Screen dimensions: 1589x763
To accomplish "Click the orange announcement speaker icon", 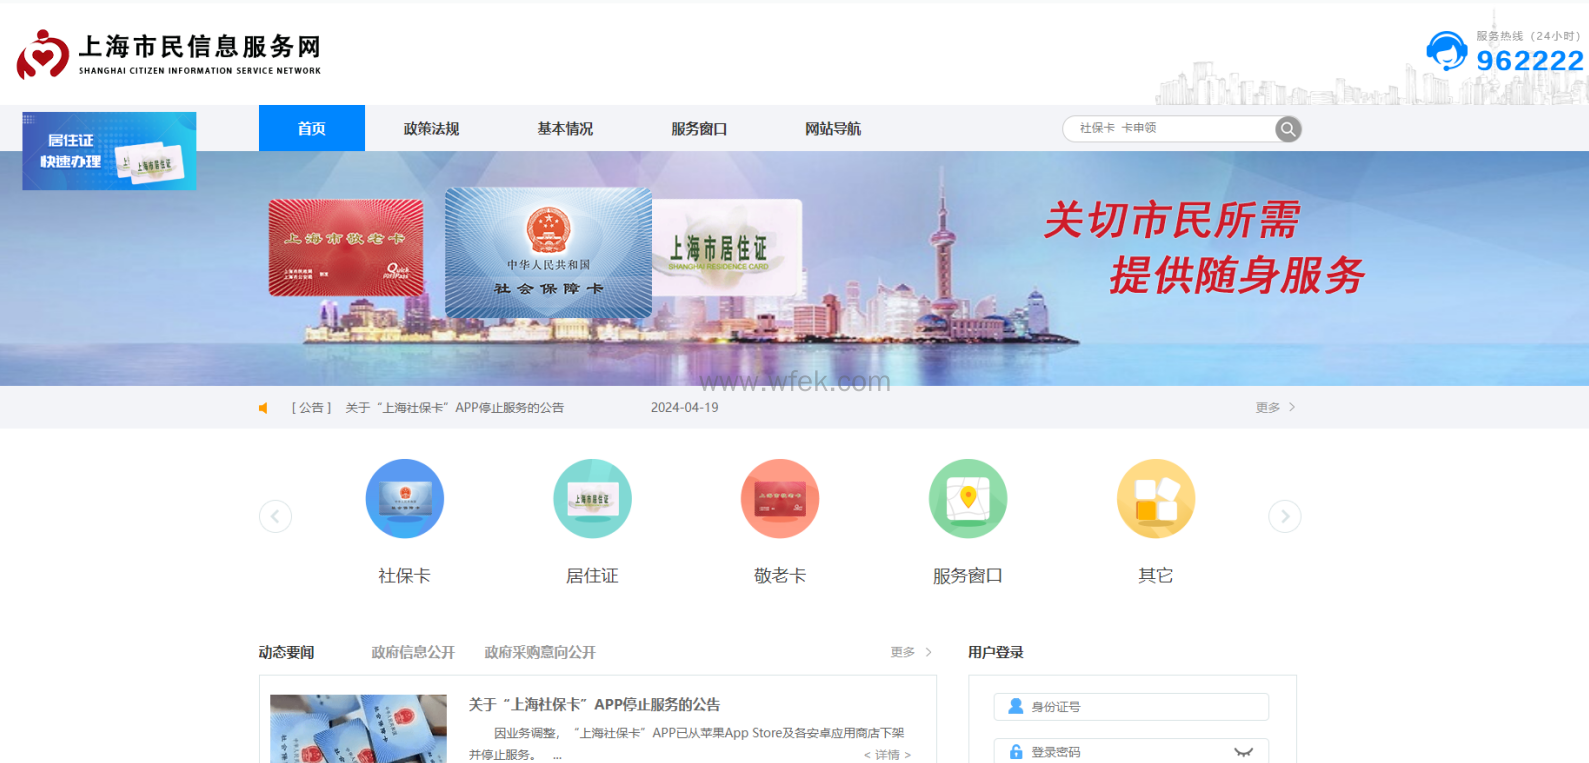I will [264, 408].
